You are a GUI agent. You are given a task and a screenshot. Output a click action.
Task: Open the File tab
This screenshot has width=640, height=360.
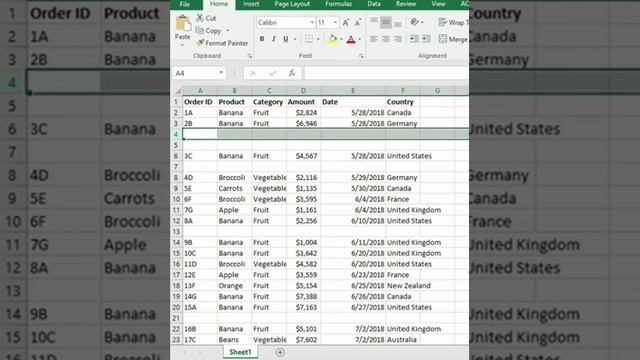pyautogui.click(x=185, y=4)
